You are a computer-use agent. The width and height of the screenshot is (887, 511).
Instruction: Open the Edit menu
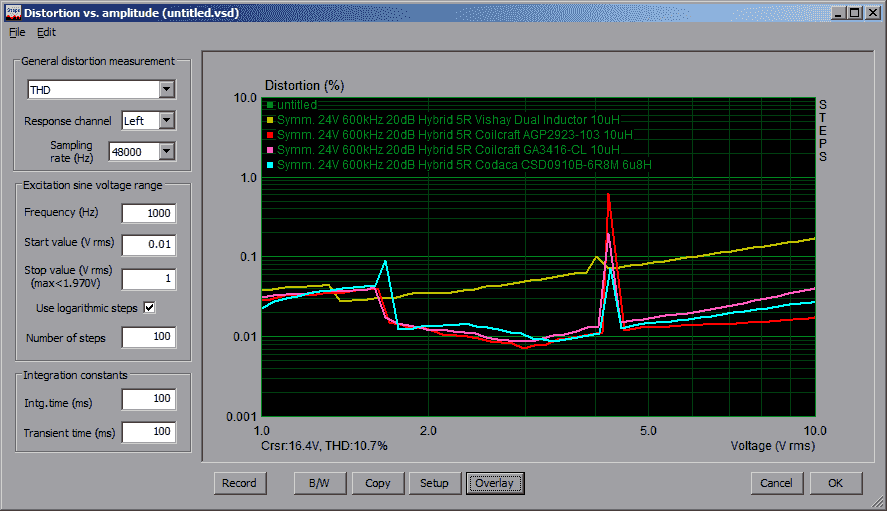coord(47,32)
